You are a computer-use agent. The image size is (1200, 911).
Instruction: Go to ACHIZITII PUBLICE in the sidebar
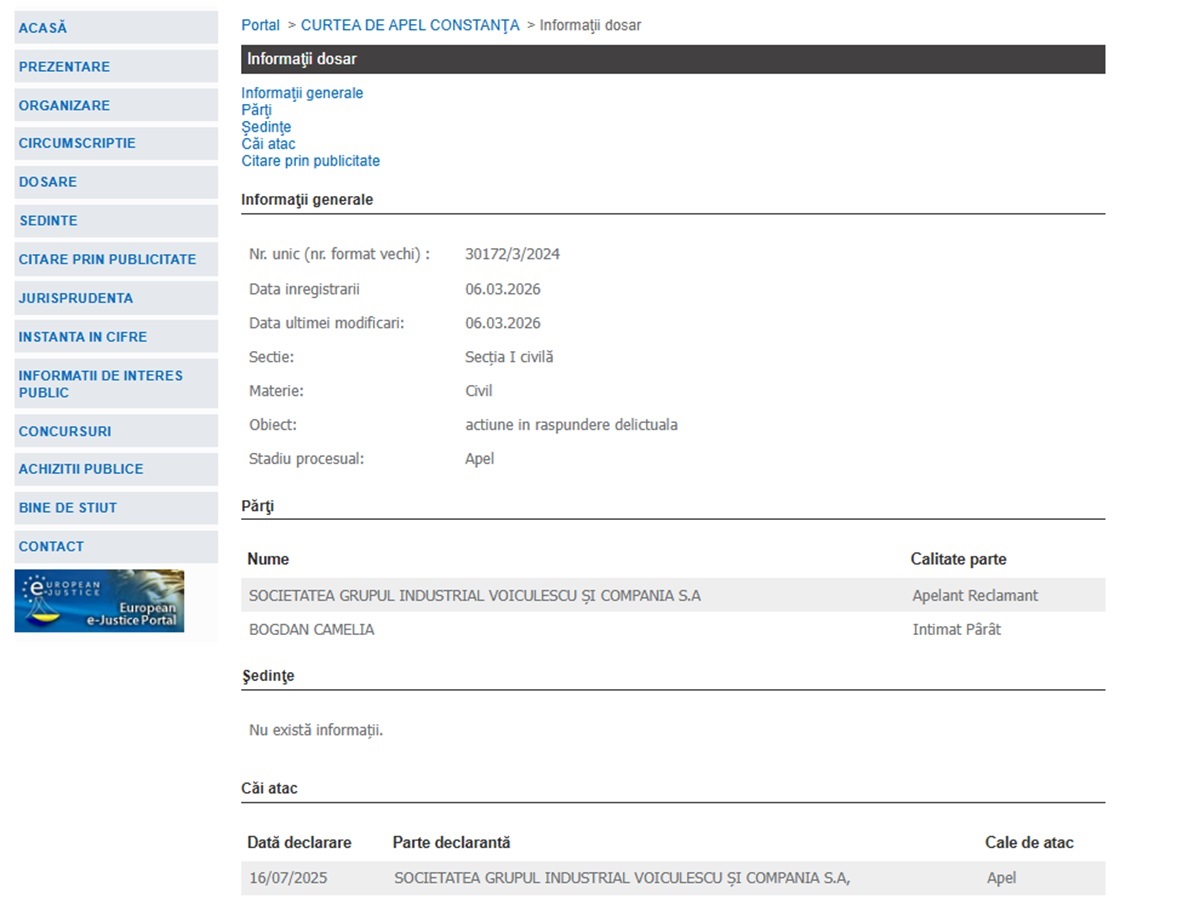116,469
